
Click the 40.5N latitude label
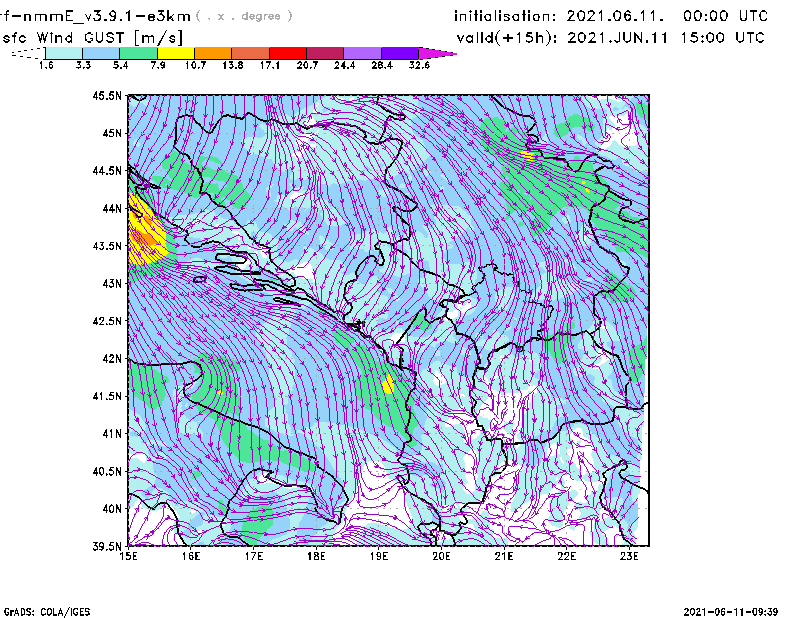point(107,471)
